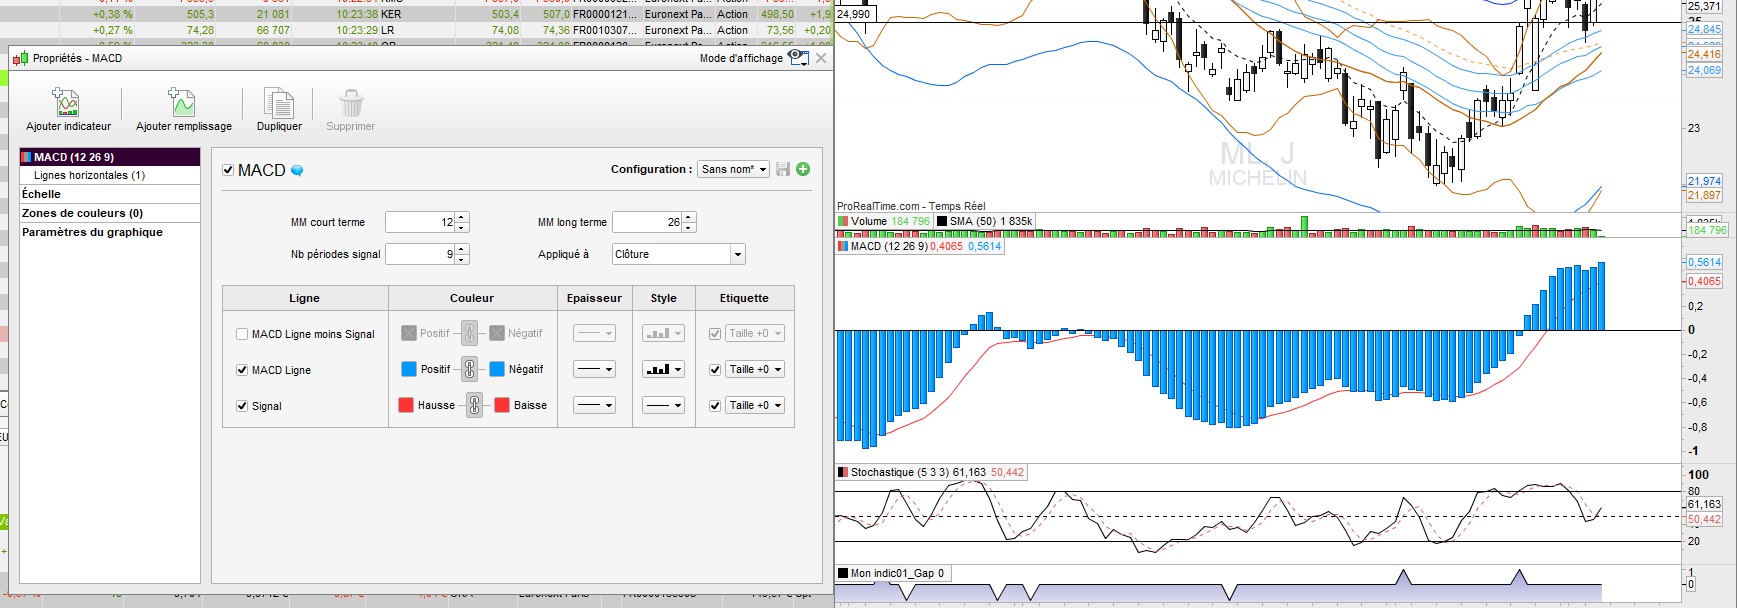This screenshot has width=1737, height=608.
Task: Open Epaisseur dropdown for MACD Ligne
Action: click(594, 369)
